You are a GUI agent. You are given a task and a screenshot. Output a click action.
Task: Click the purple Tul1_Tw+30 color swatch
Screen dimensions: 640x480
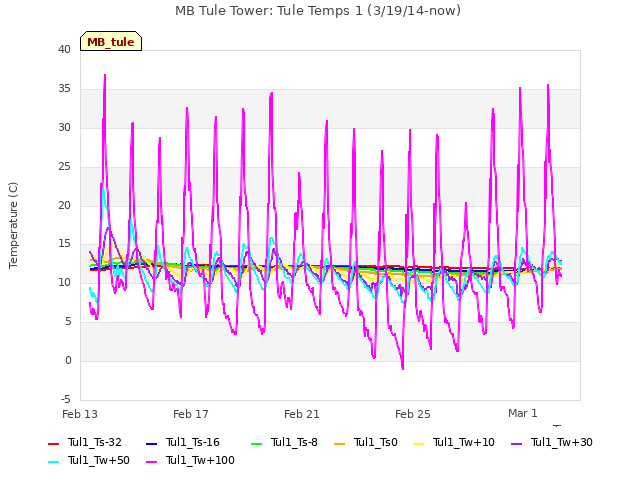pyautogui.click(x=516, y=444)
